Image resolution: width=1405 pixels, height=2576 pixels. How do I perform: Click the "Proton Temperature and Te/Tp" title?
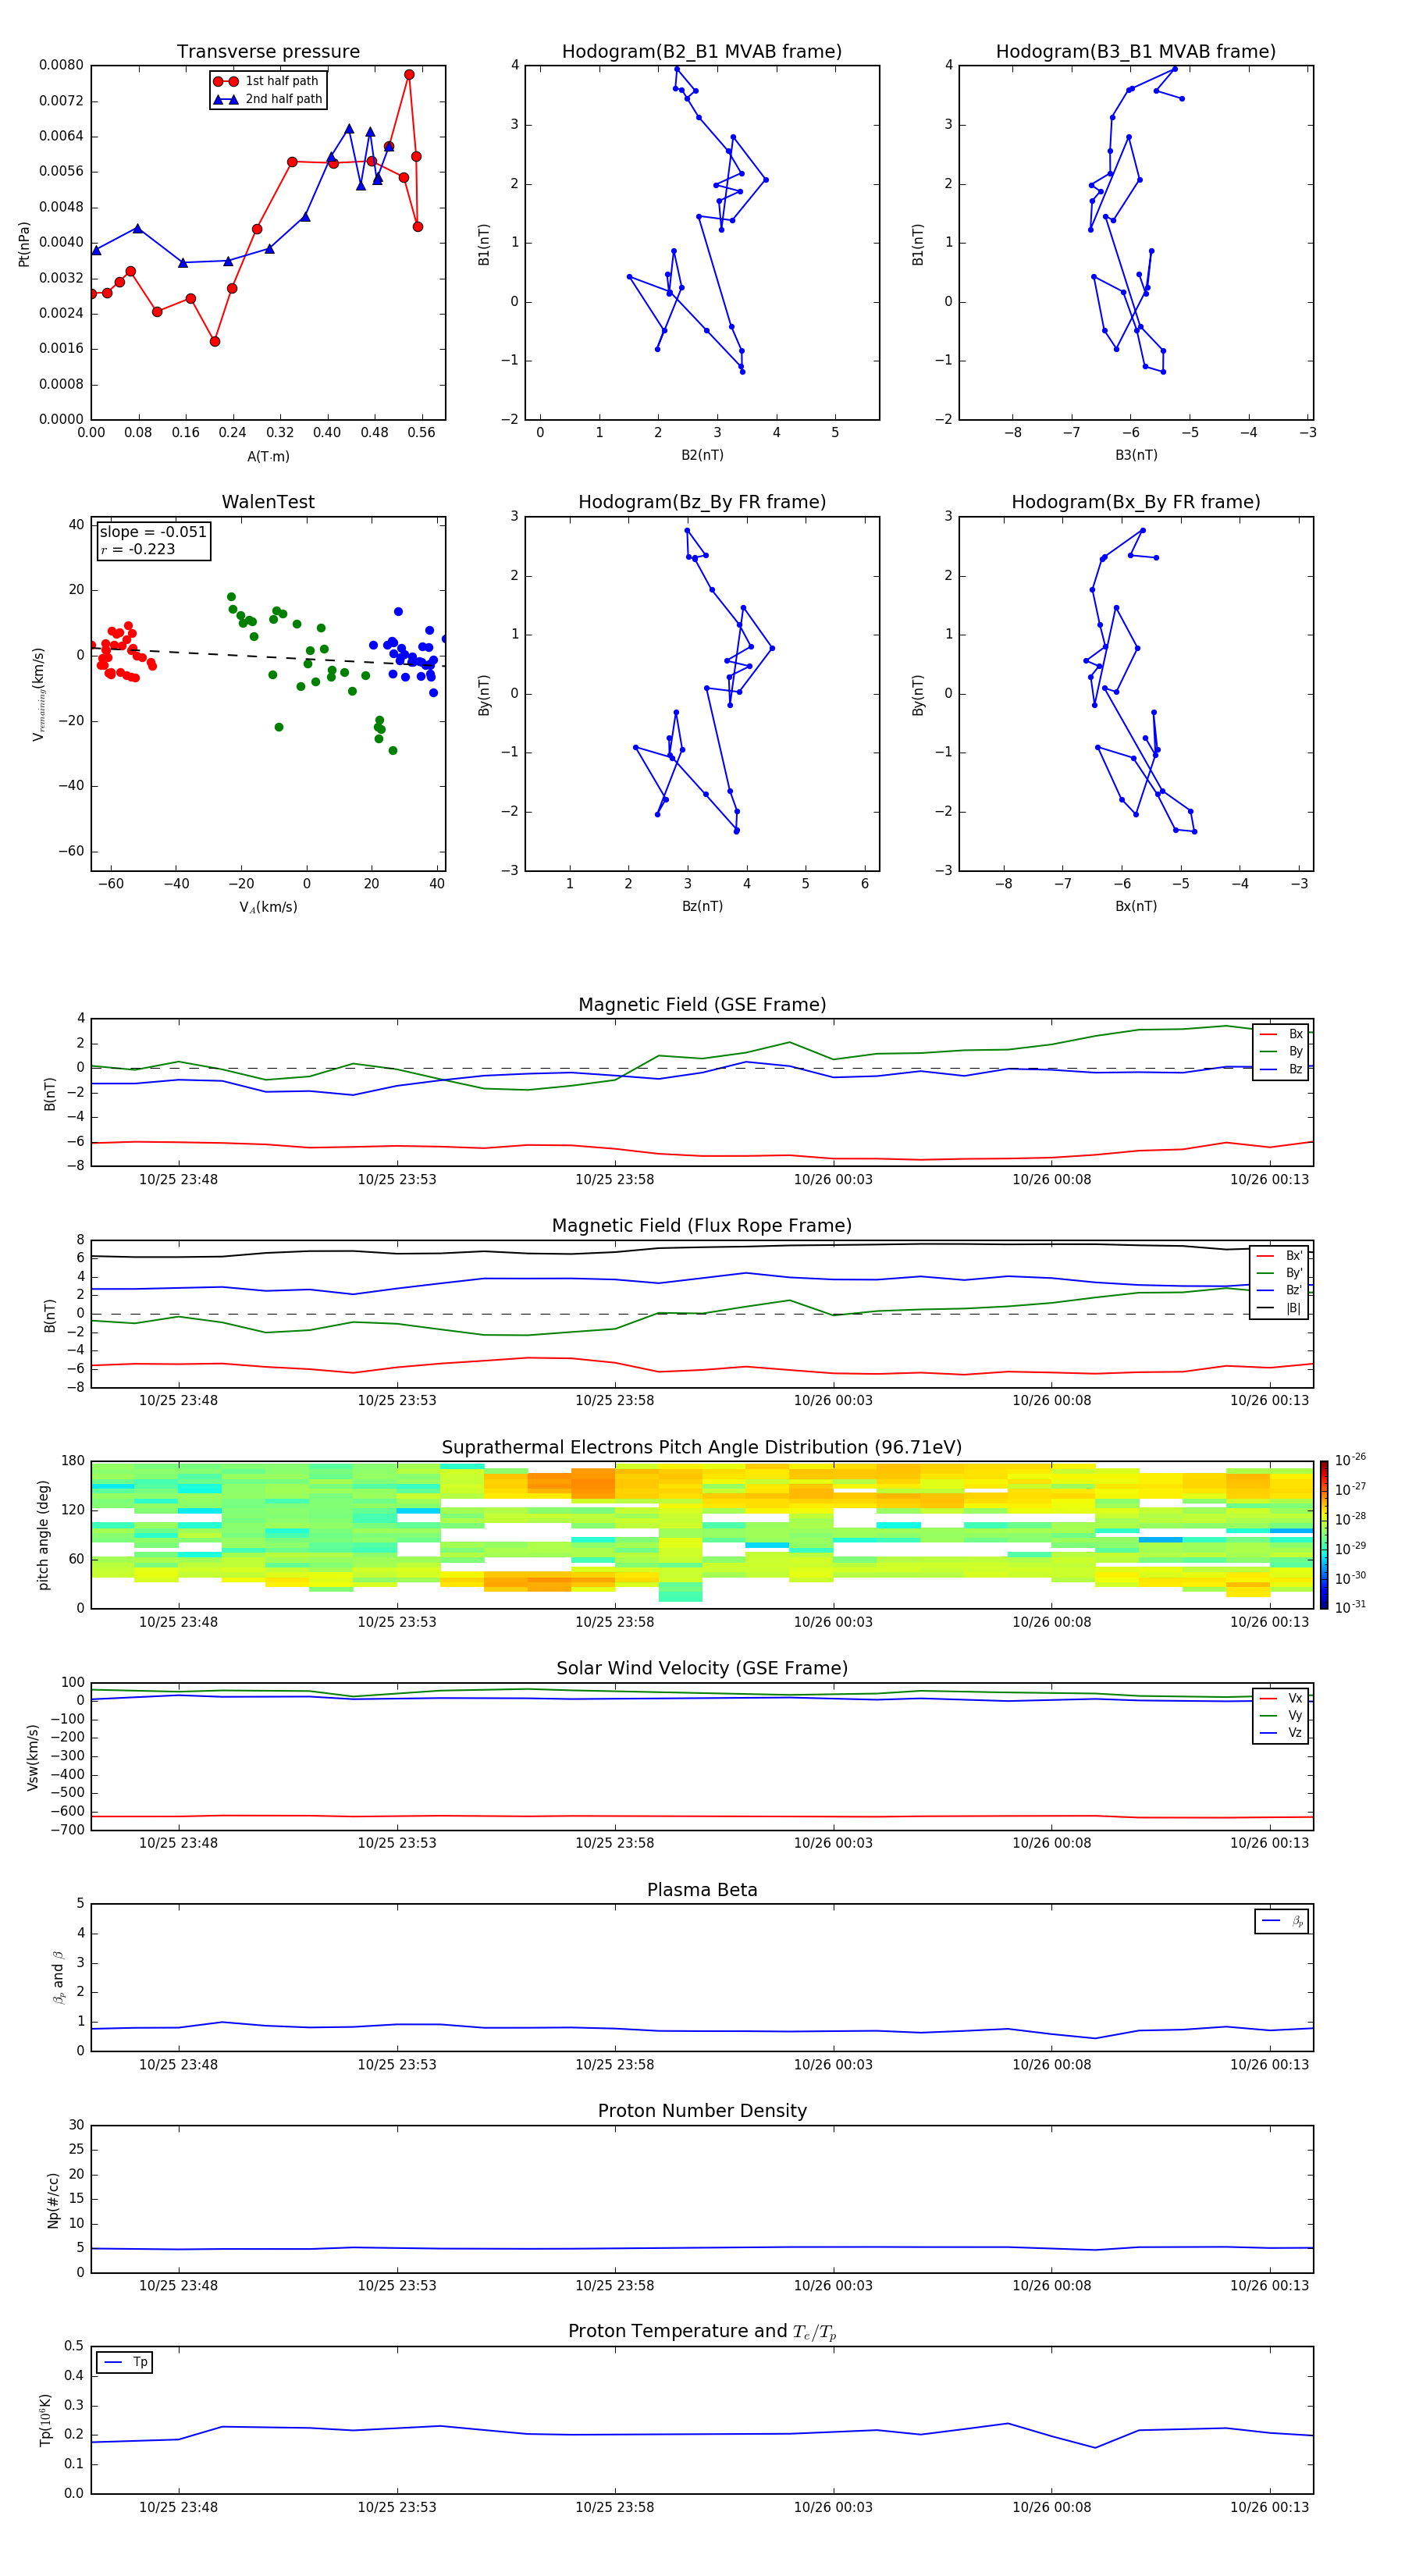pos(702,2332)
